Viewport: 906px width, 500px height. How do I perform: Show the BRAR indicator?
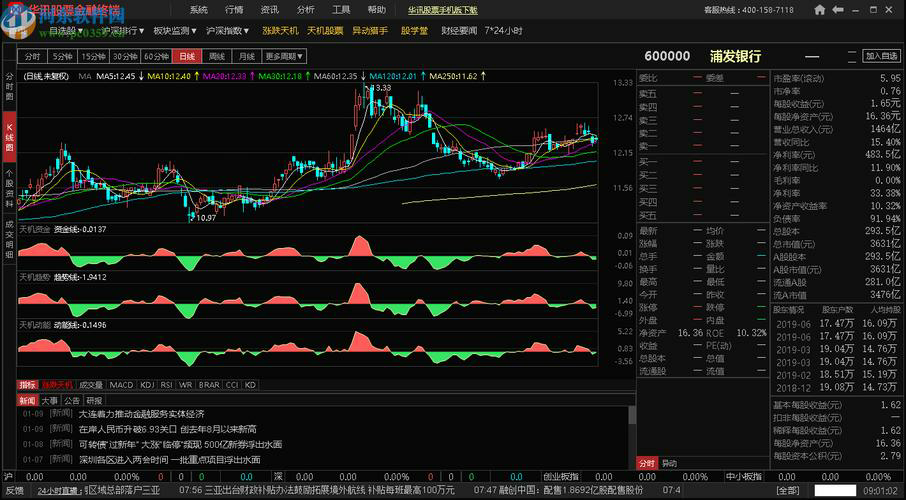pos(209,384)
